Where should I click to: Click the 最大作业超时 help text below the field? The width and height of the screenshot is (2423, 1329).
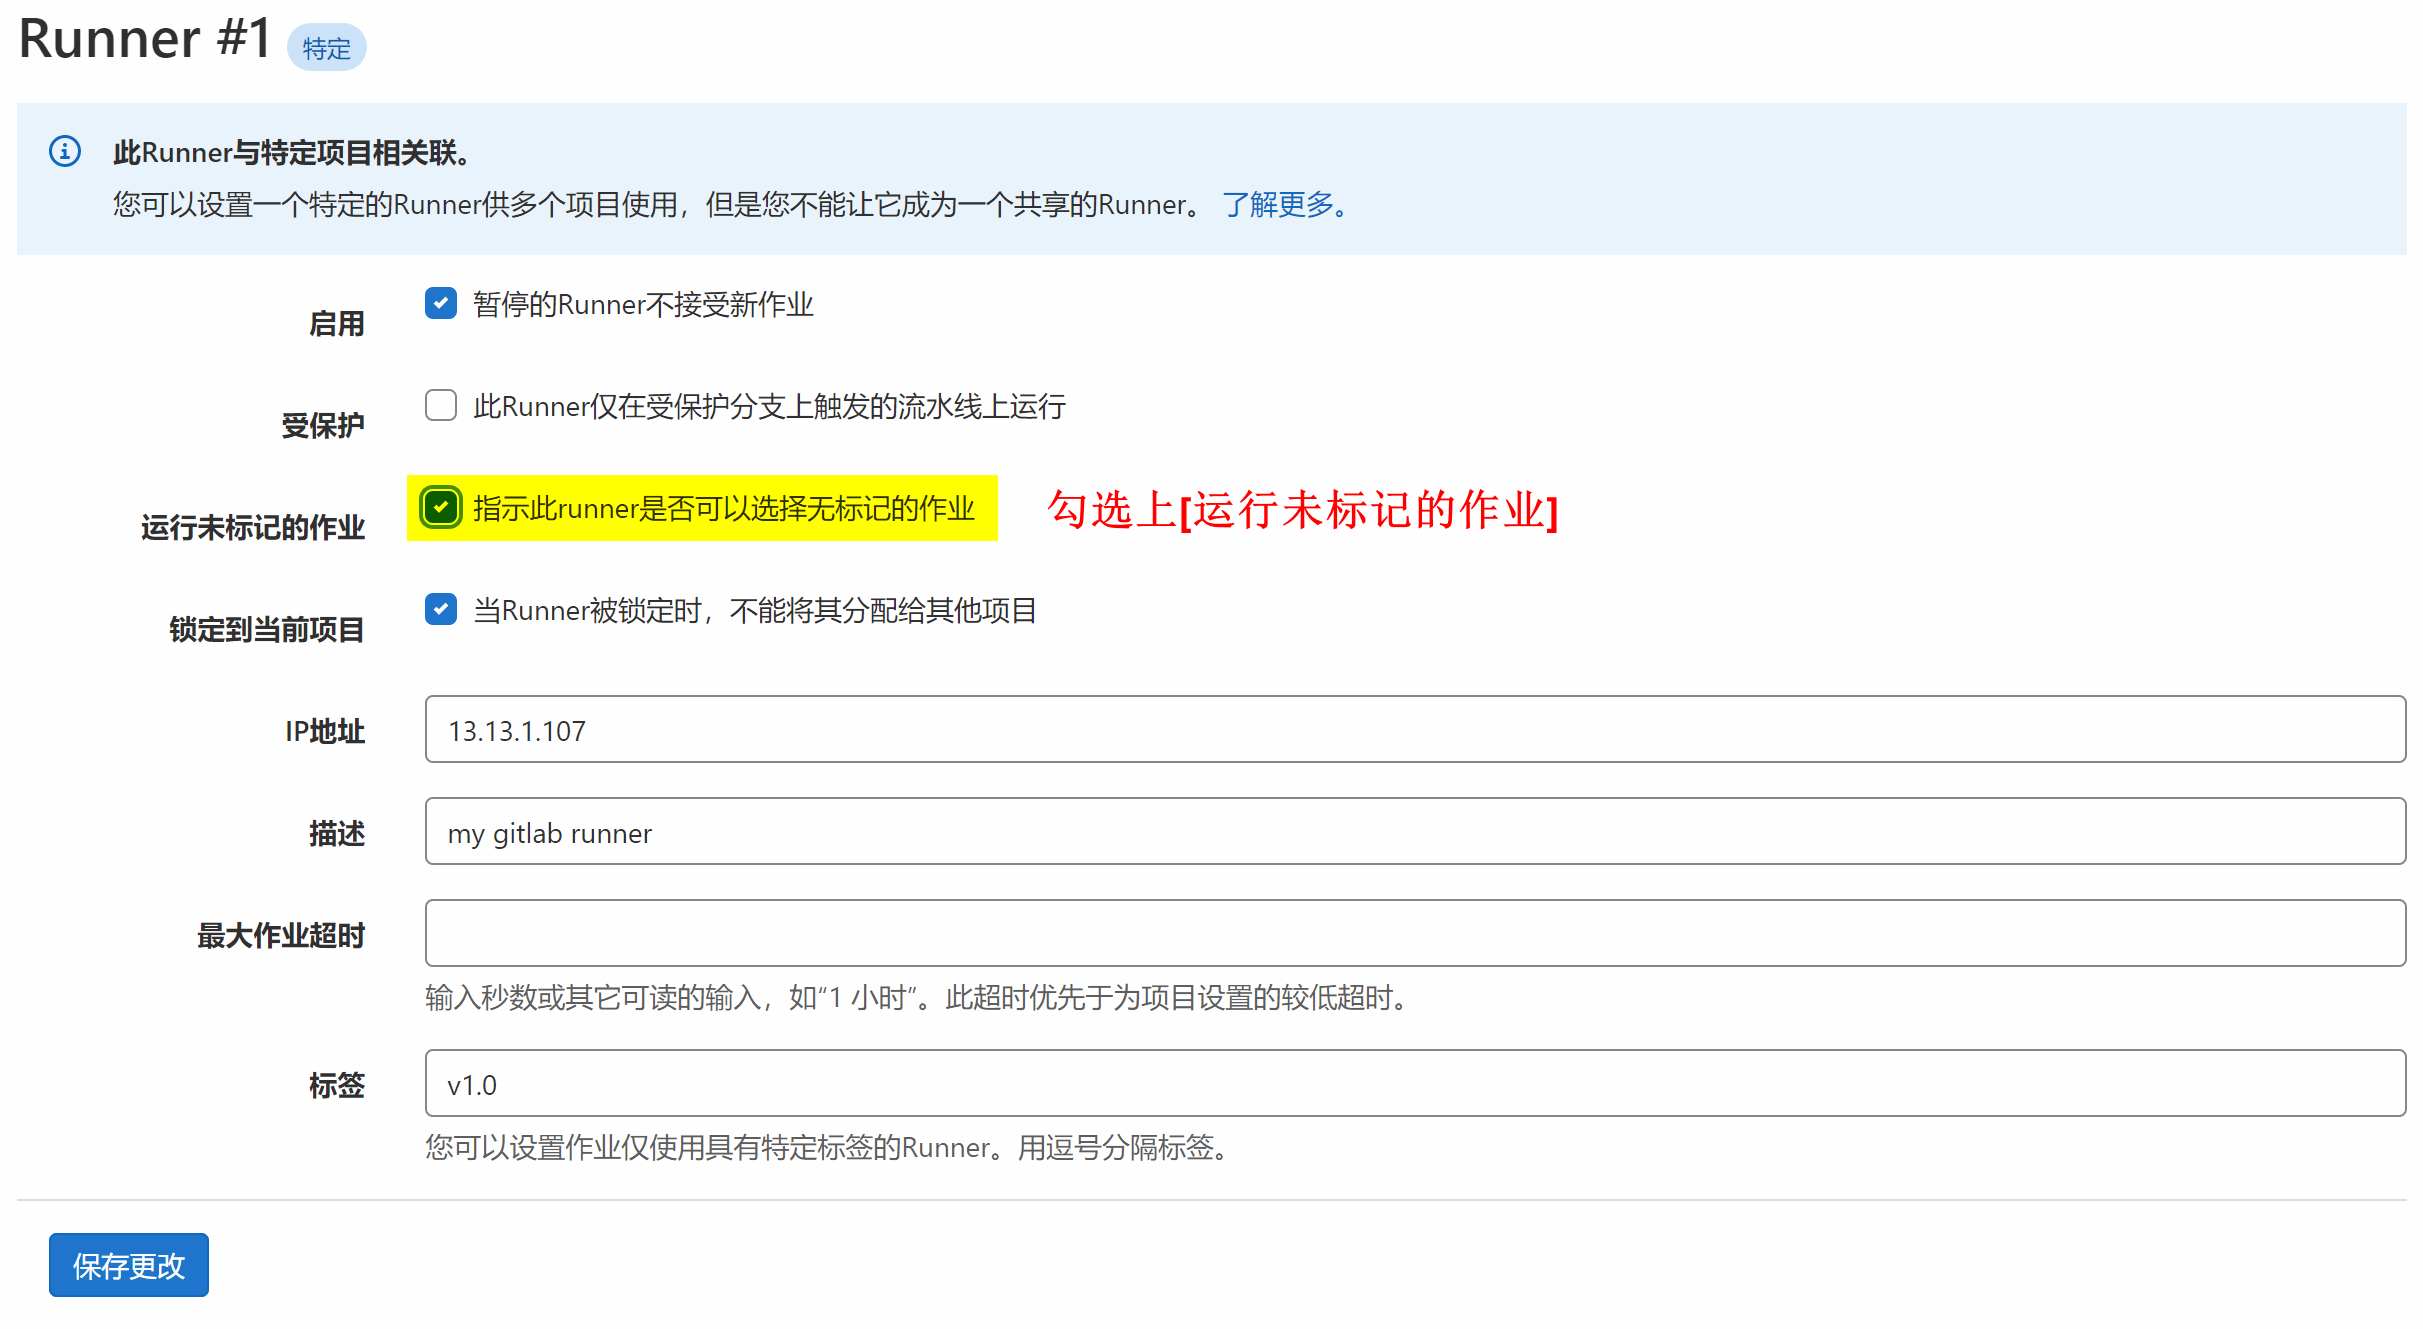pyautogui.click(x=918, y=997)
